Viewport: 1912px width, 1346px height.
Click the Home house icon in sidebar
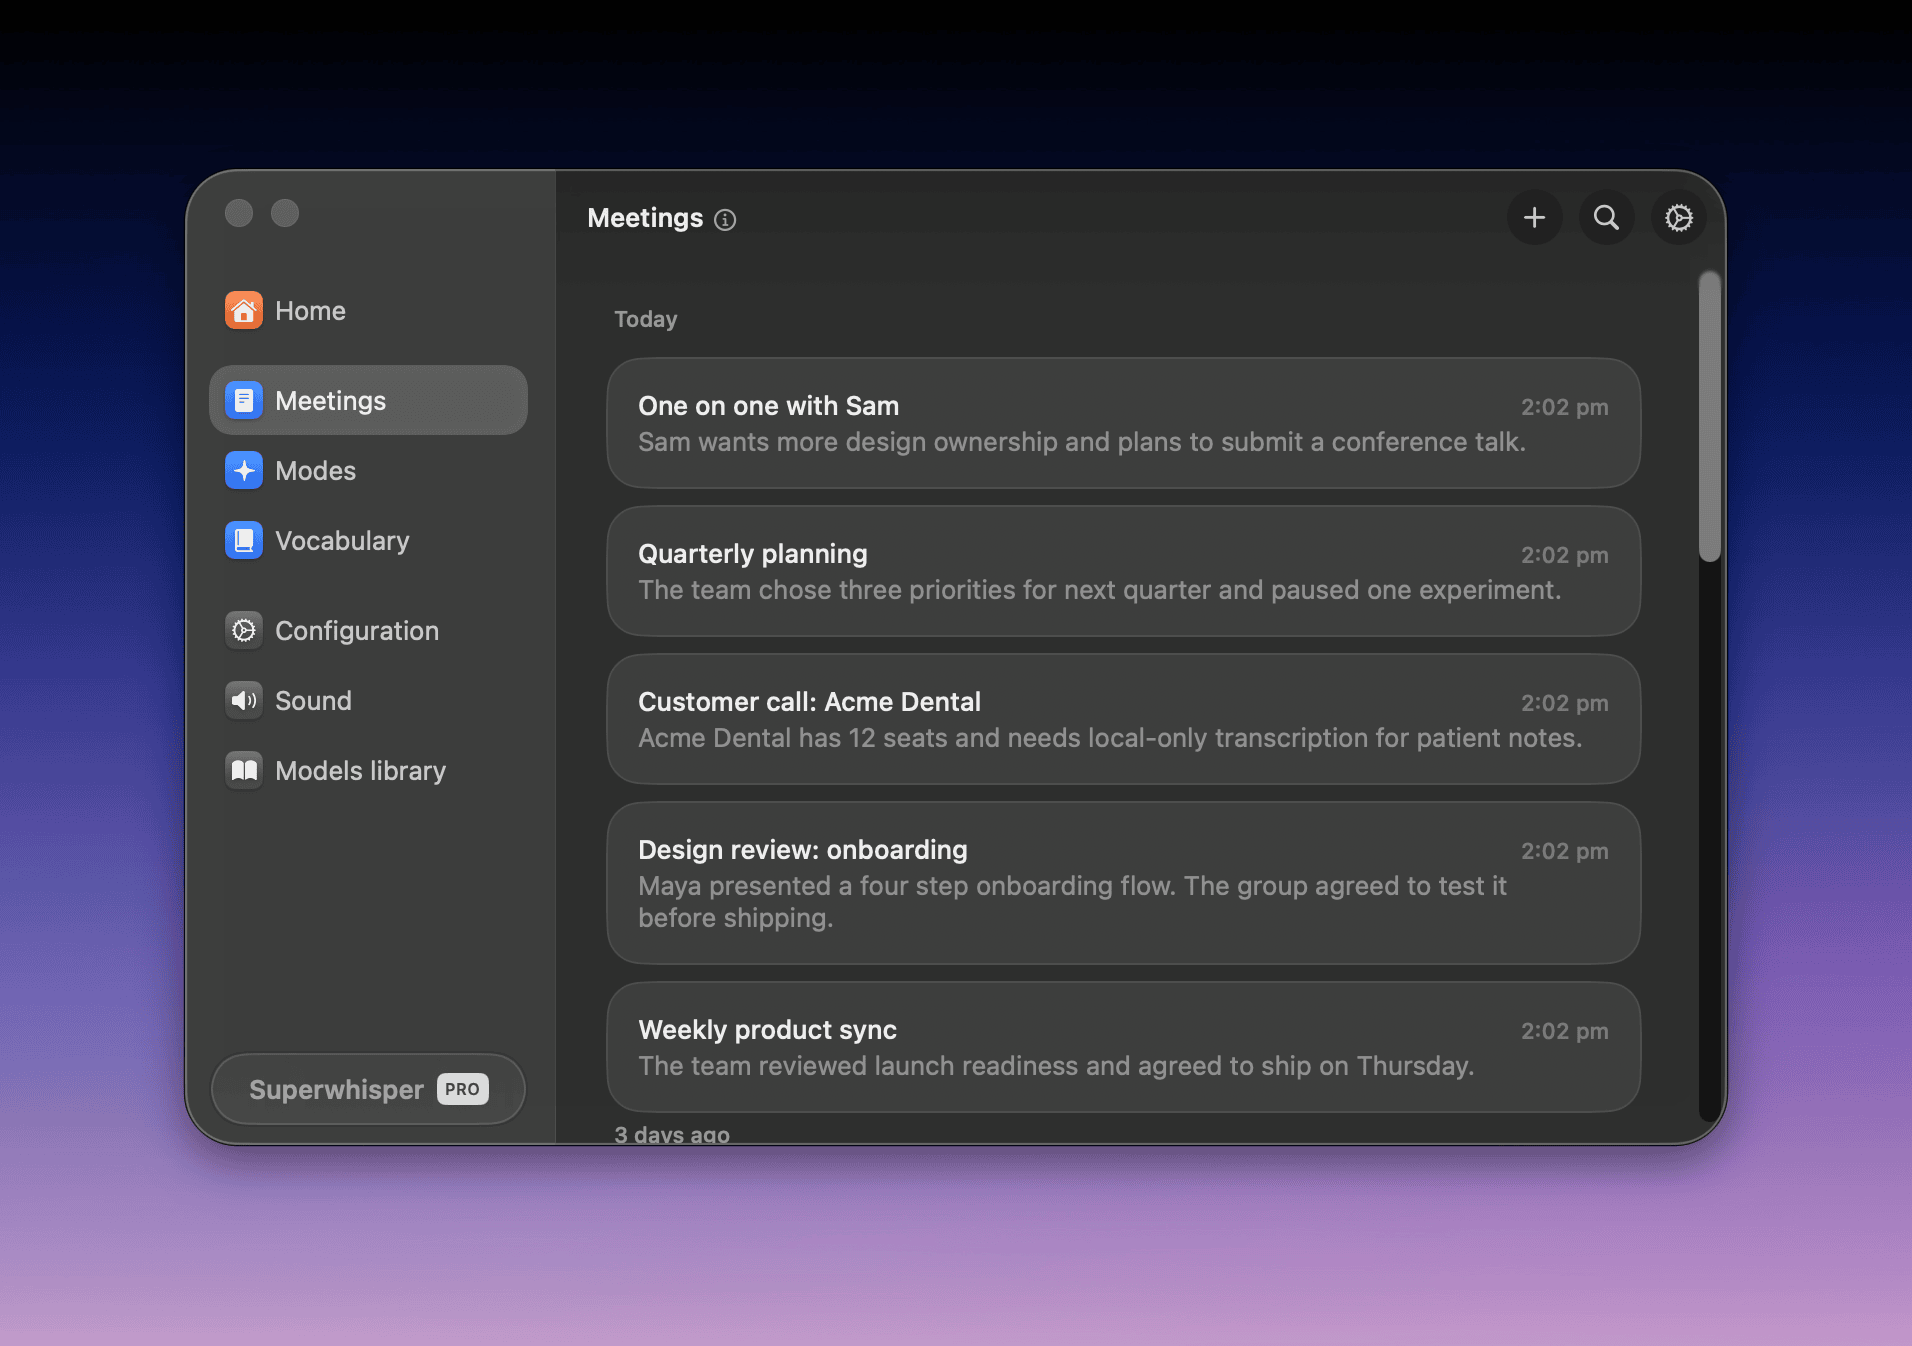pyautogui.click(x=244, y=311)
